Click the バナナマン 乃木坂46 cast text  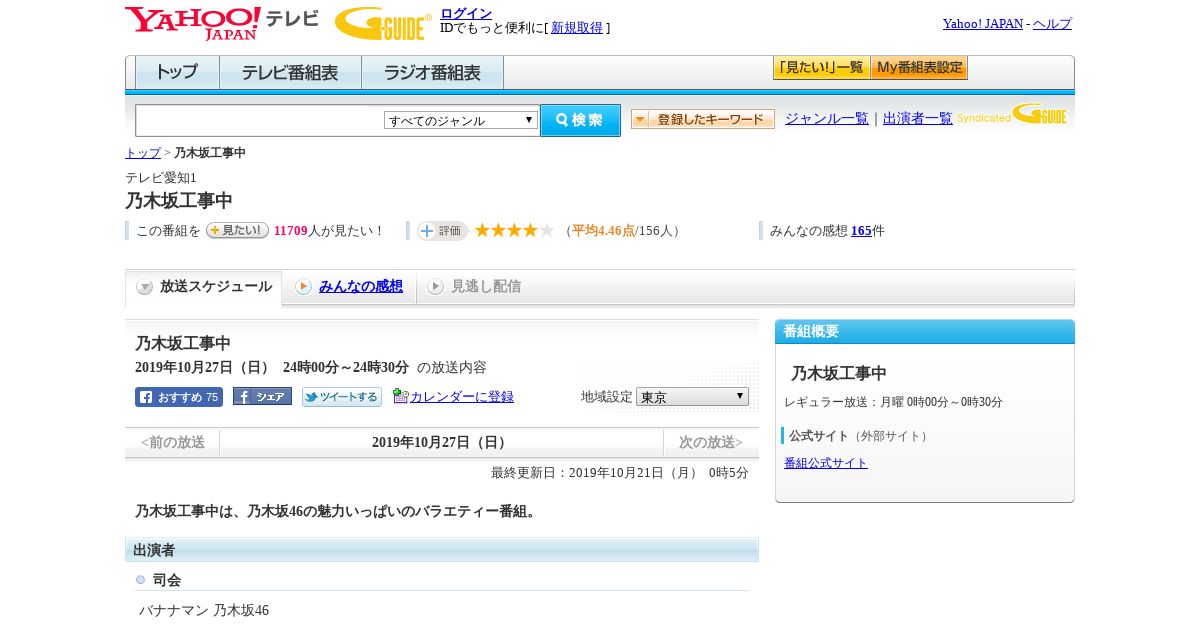(204, 611)
